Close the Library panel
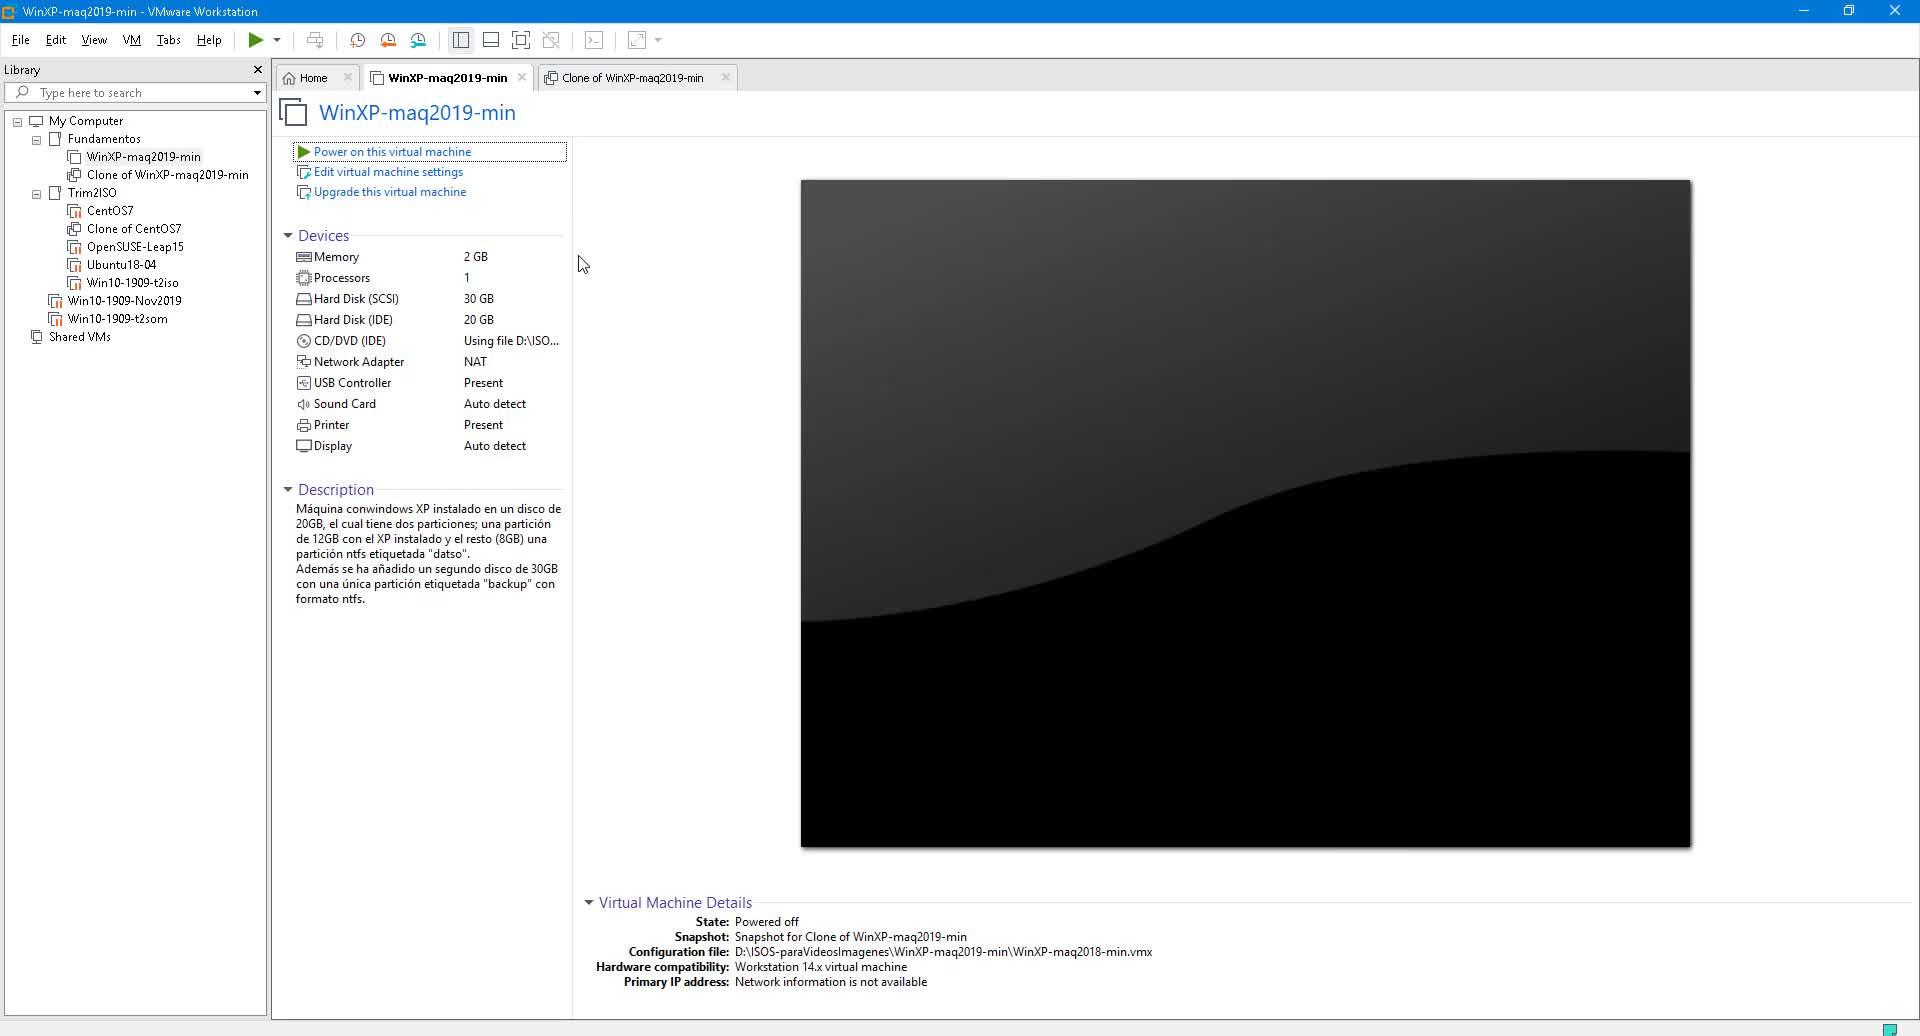Viewport: 1920px width, 1036px height. point(257,70)
